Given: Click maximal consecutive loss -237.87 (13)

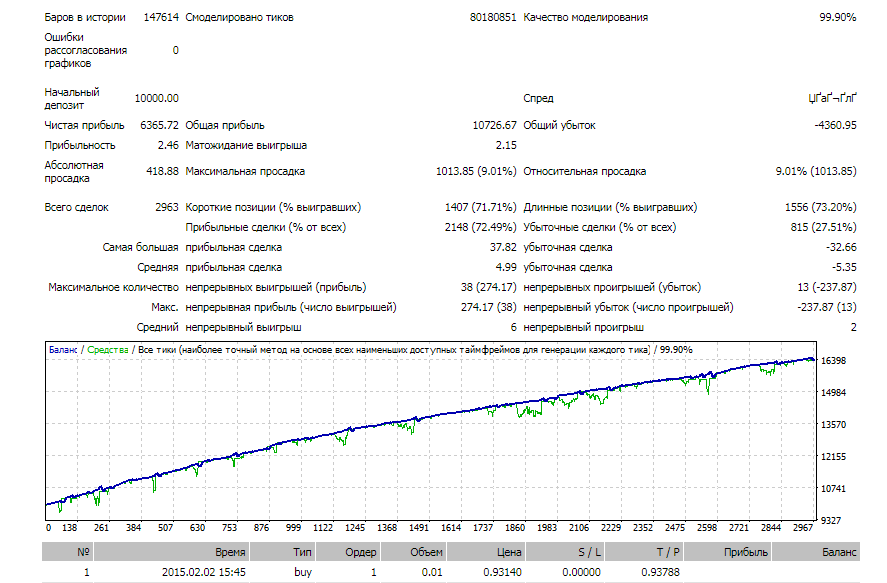Looking at the screenshot, I should [x=826, y=308].
